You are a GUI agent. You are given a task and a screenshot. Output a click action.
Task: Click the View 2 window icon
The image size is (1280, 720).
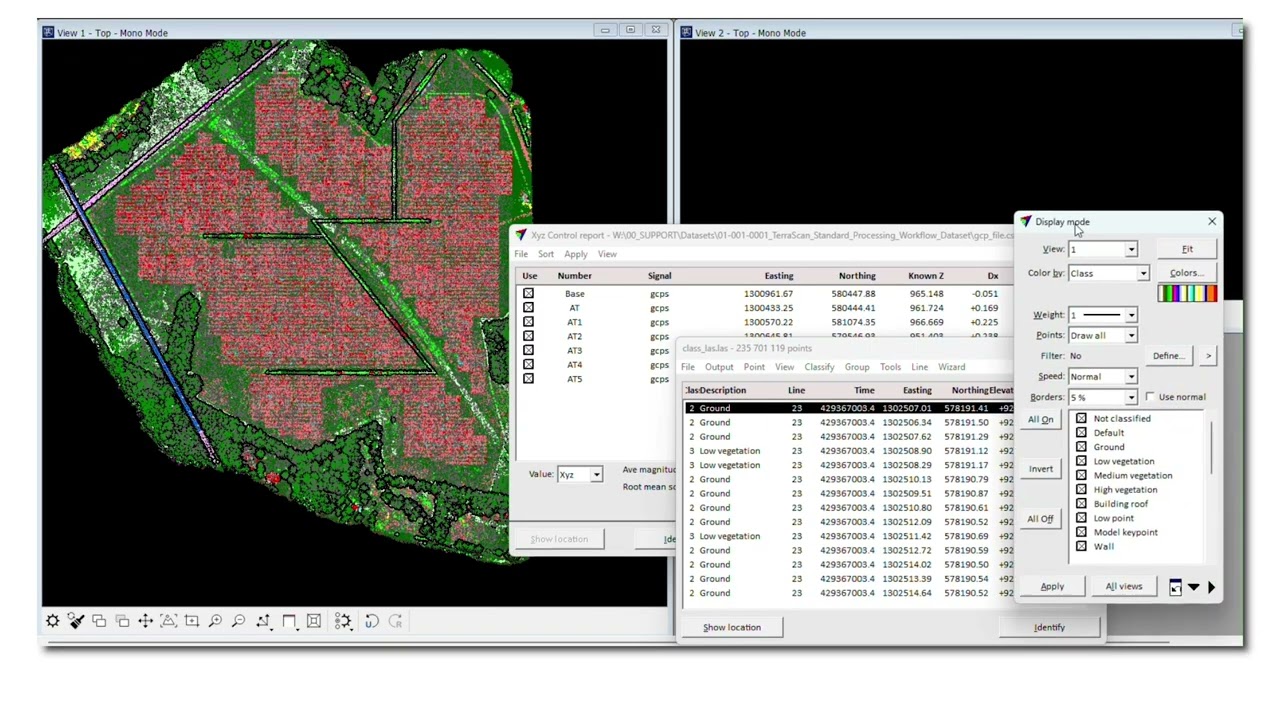(x=686, y=33)
